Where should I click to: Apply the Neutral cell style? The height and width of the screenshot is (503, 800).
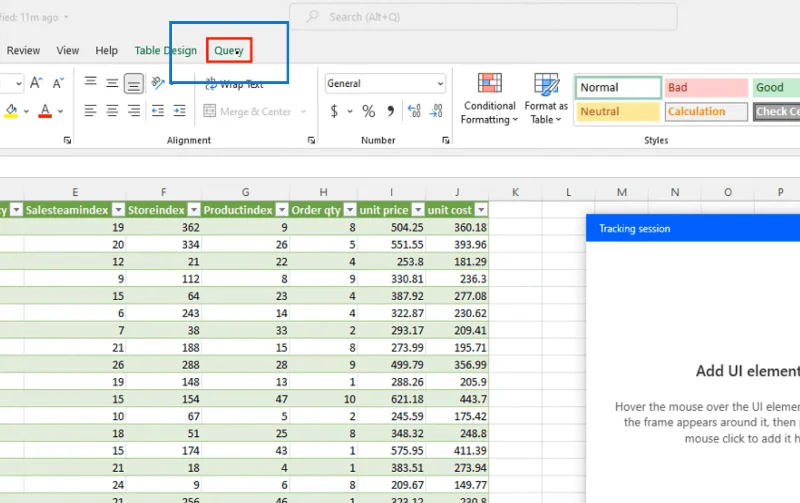coord(618,111)
